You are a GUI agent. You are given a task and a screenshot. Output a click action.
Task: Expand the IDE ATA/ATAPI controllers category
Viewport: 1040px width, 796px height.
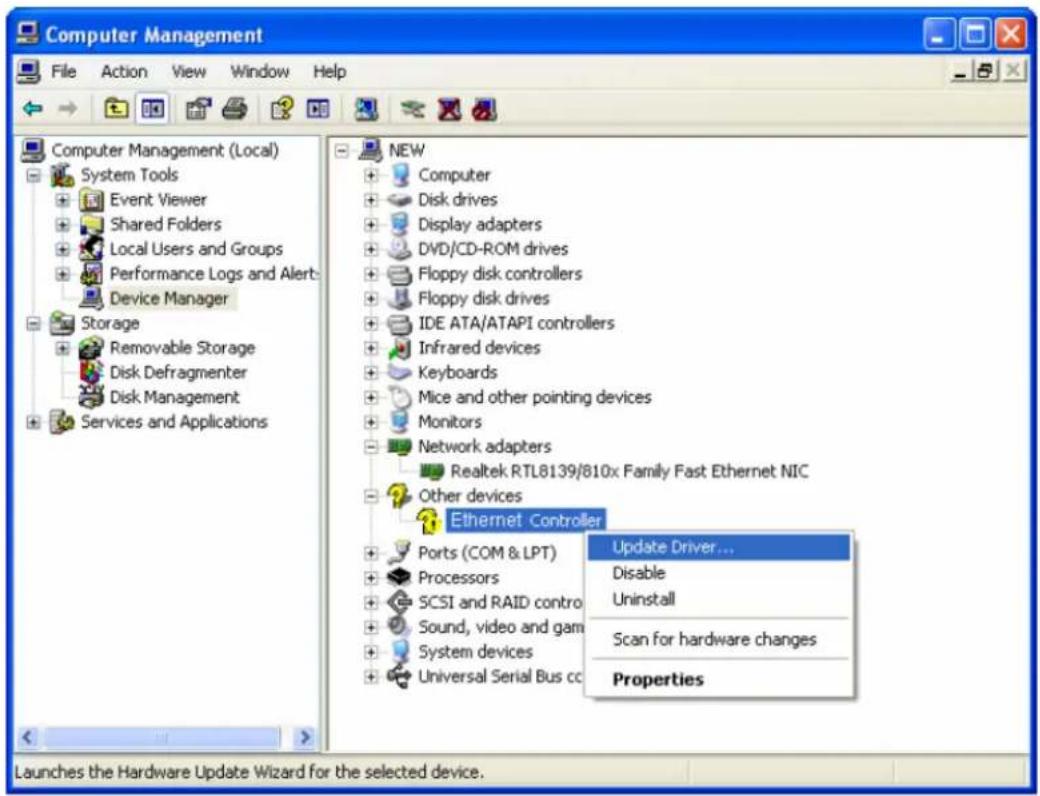(x=371, y=323)
